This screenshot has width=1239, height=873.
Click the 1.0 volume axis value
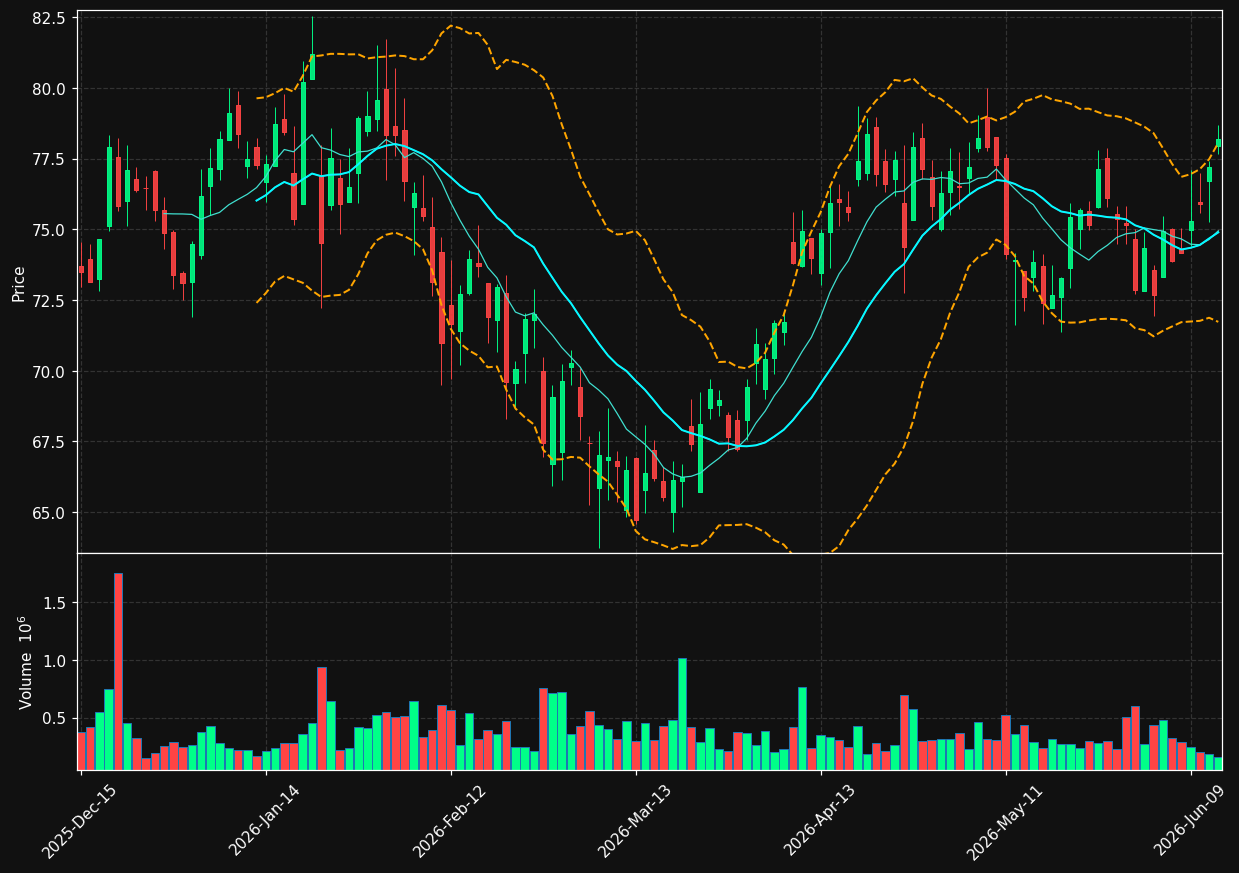pos(54,661)
